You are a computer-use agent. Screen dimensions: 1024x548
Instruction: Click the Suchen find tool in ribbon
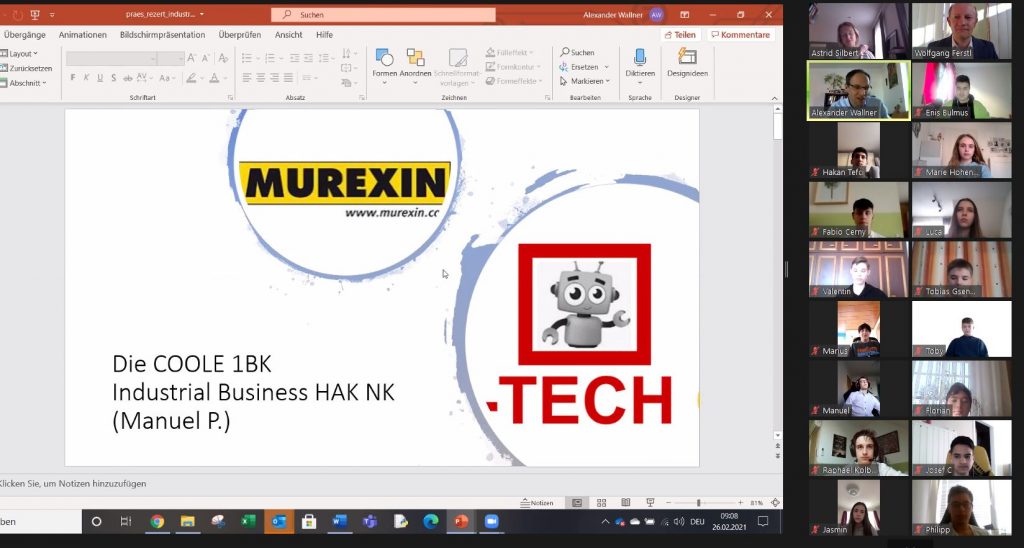pyautogui.click(x=577, y=52)
